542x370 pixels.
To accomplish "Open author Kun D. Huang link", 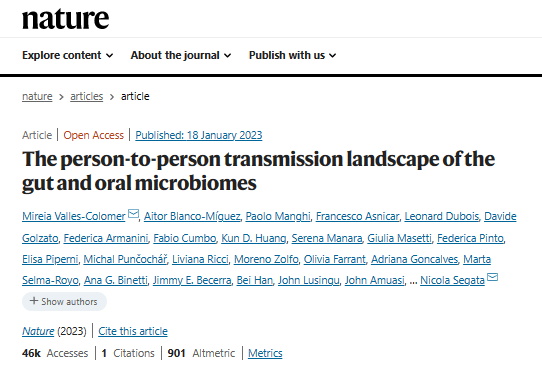I will (x=254, y=238).
